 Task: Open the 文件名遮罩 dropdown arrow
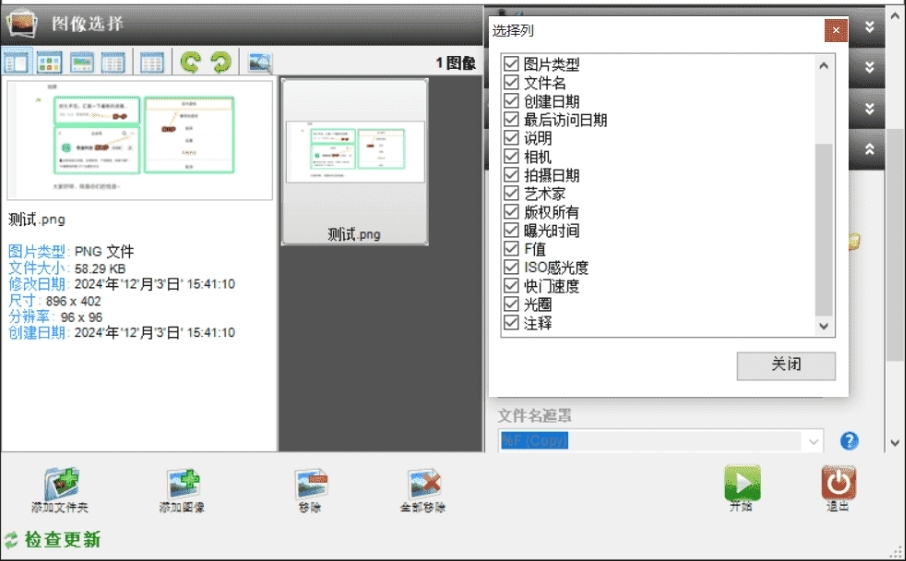click(814, 442)
